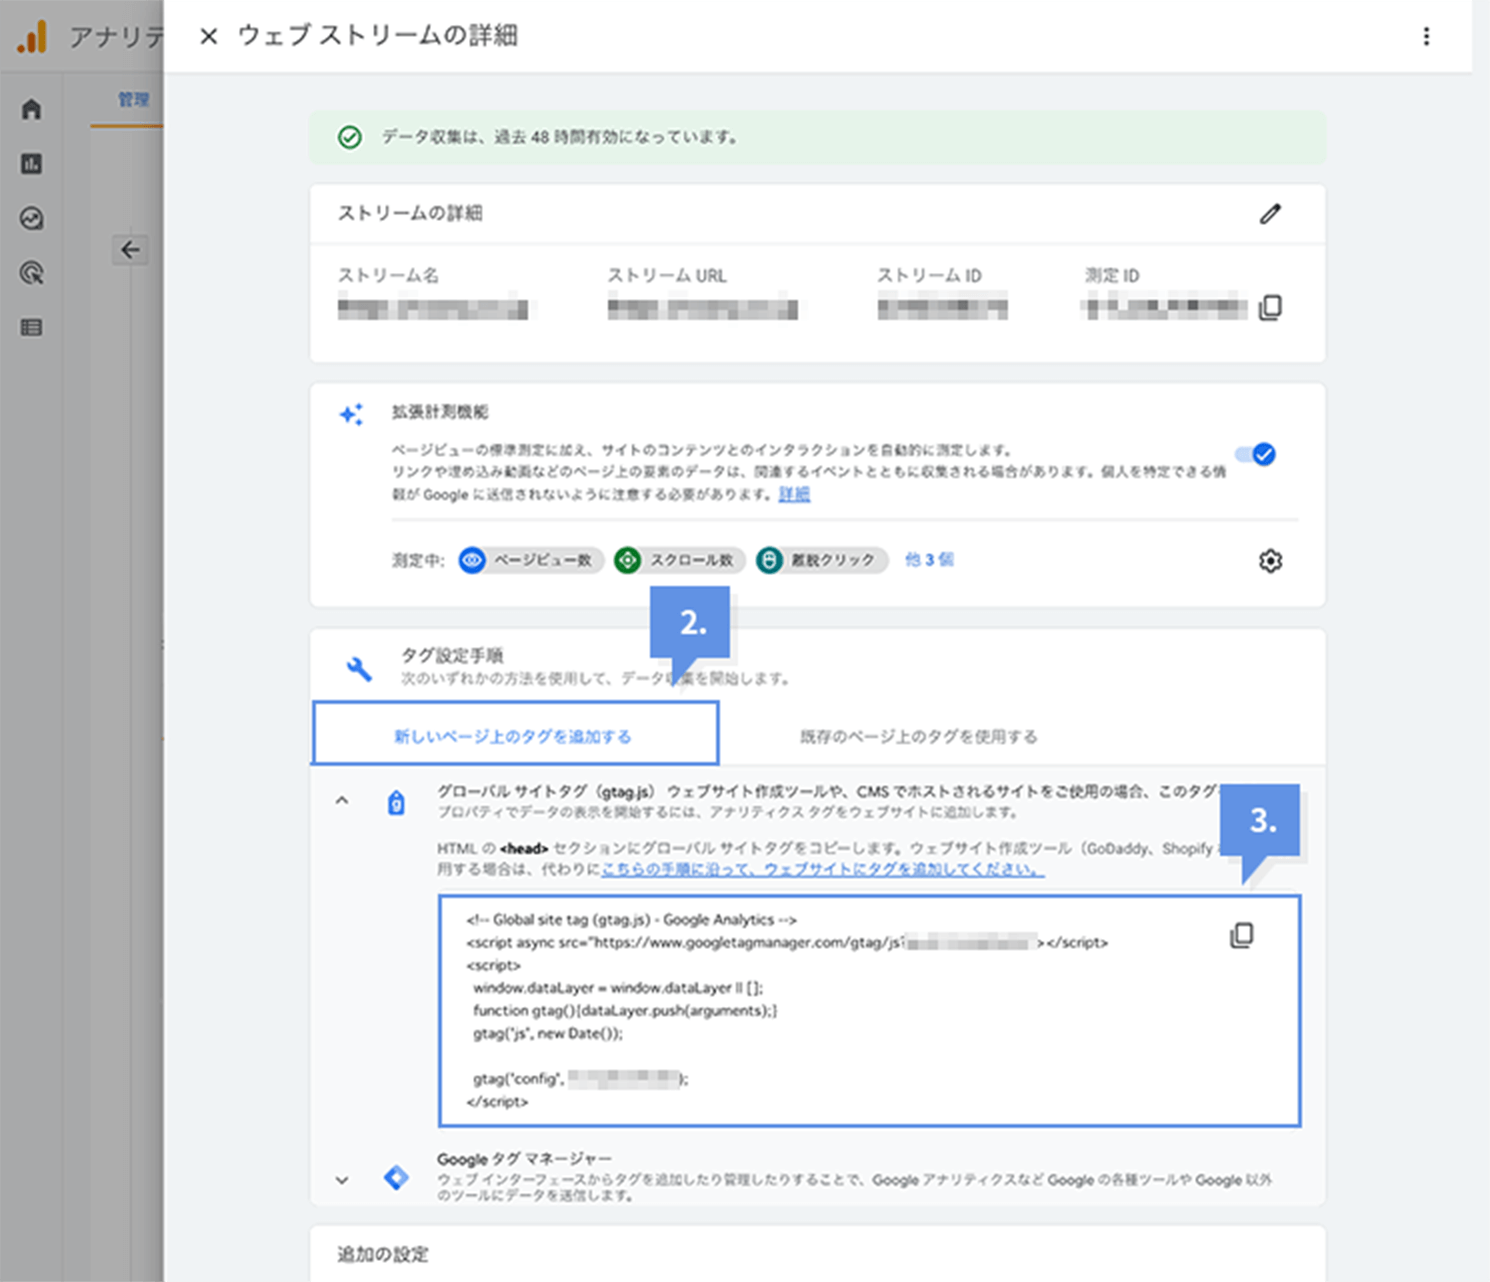
Task: Click the ストリームの詳細 heading
Action: pyautogui.click(x=410, y=213)
